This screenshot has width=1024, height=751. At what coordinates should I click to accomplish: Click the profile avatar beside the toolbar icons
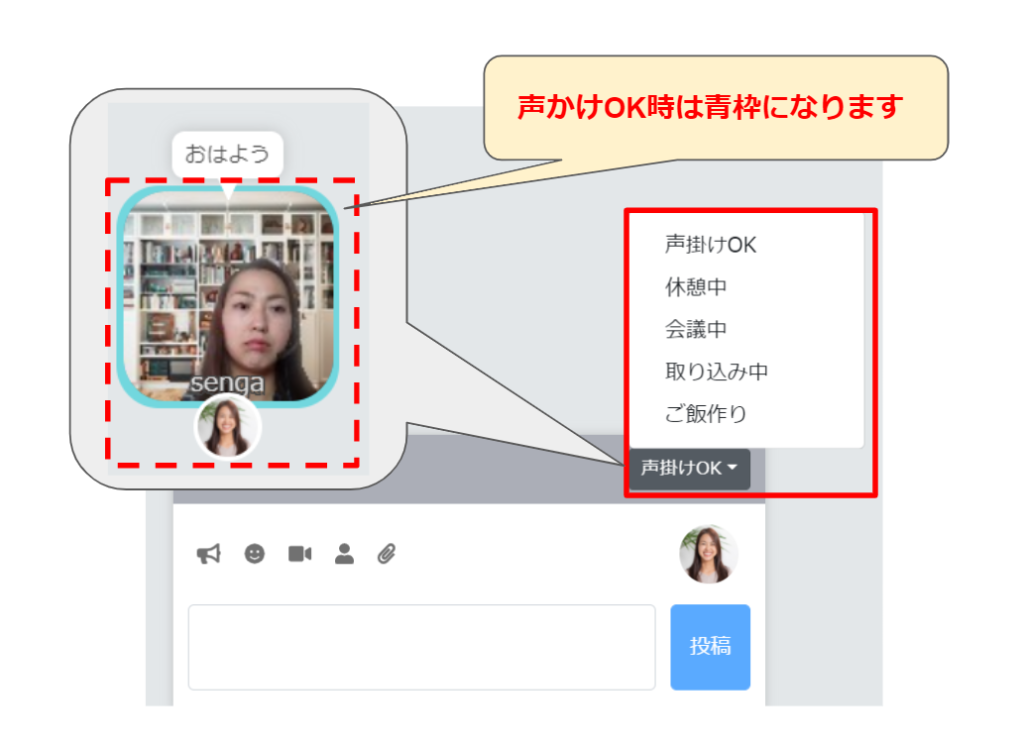point(709,554)
